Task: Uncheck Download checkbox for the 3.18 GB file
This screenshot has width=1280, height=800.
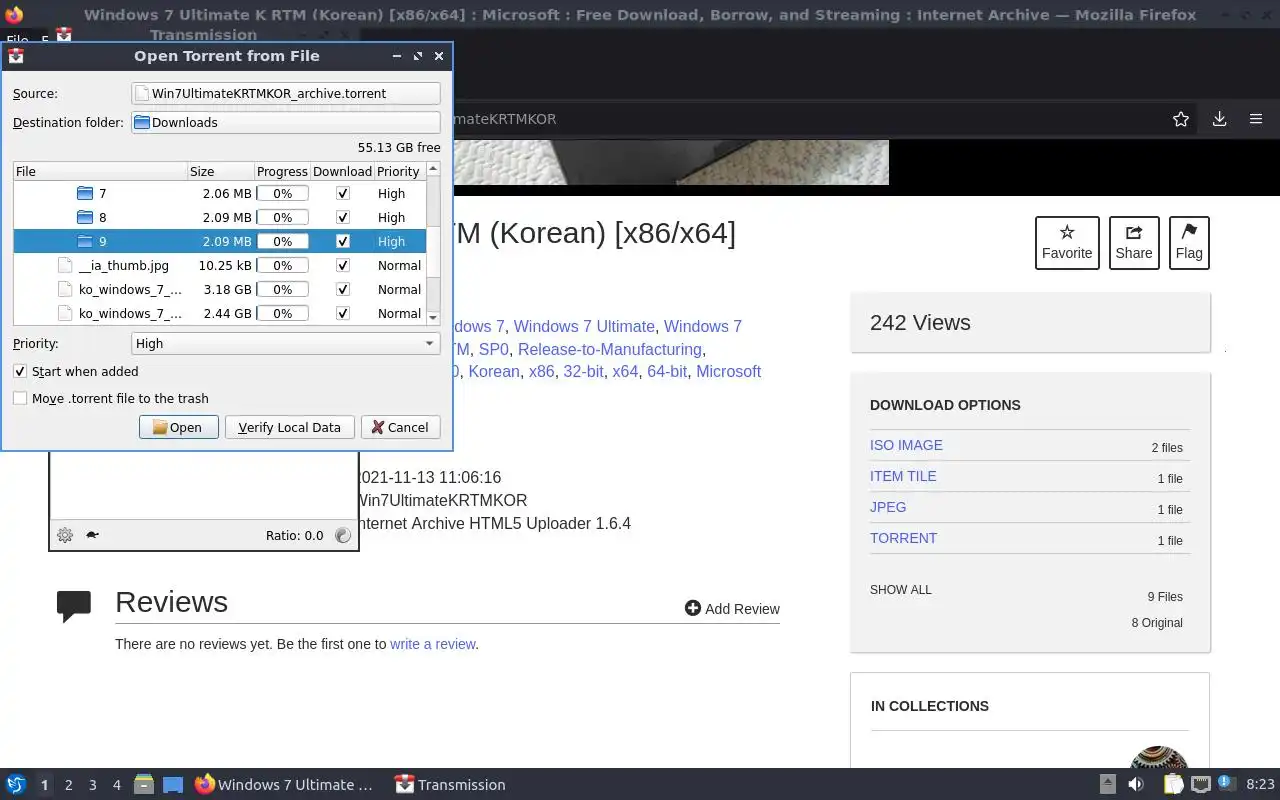Action: click(x=343, y=289)
